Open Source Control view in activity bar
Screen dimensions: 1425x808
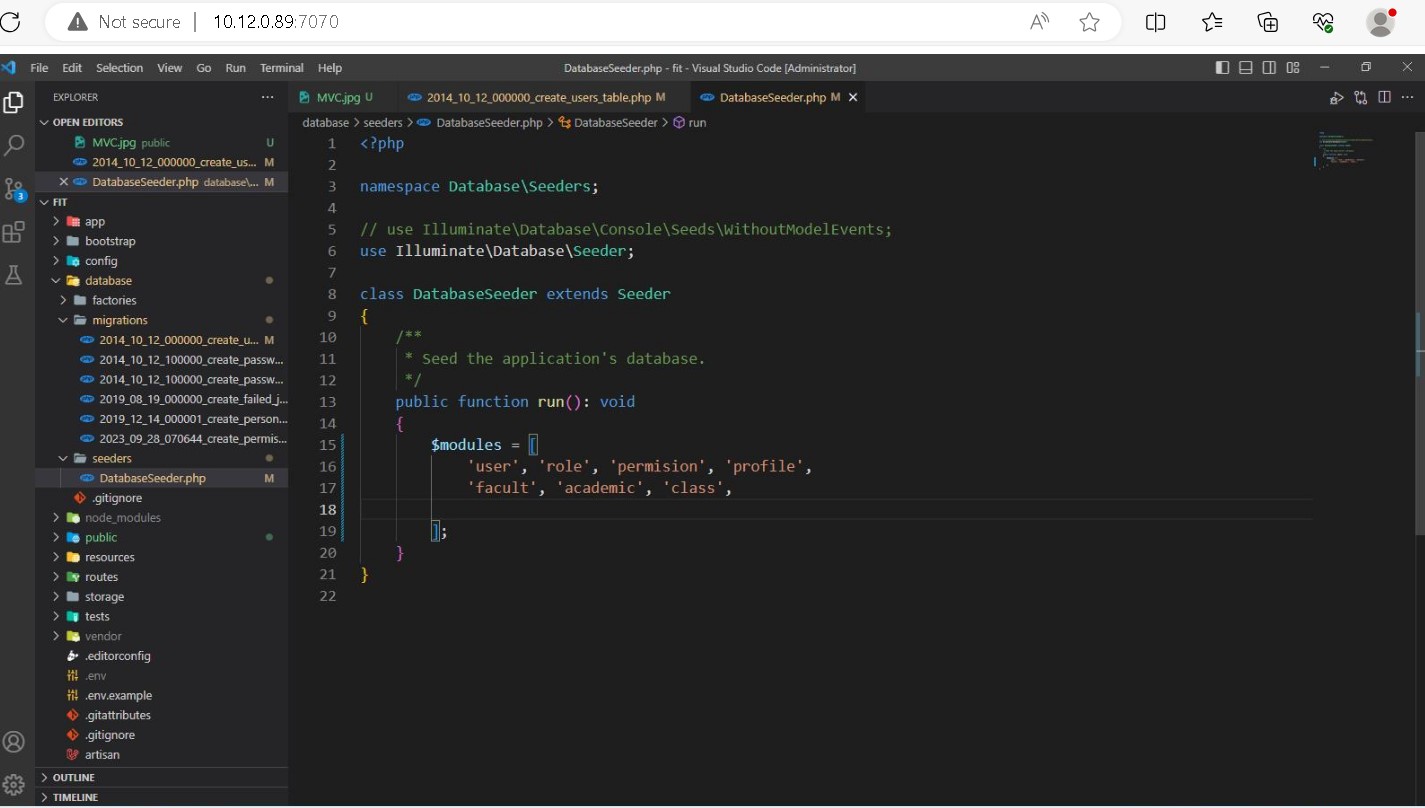(14, 189)
